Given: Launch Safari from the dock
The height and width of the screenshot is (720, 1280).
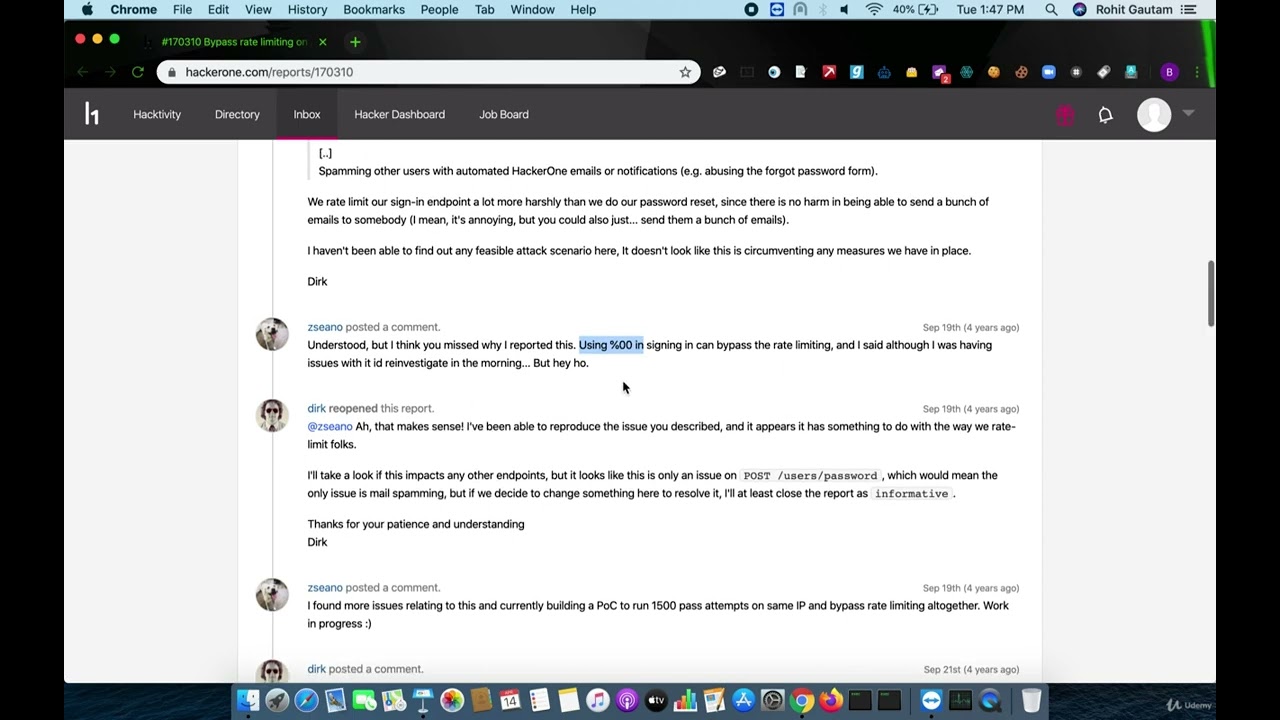Looking at the screenshot, I should pyautogui.click(x=306, y=701).
